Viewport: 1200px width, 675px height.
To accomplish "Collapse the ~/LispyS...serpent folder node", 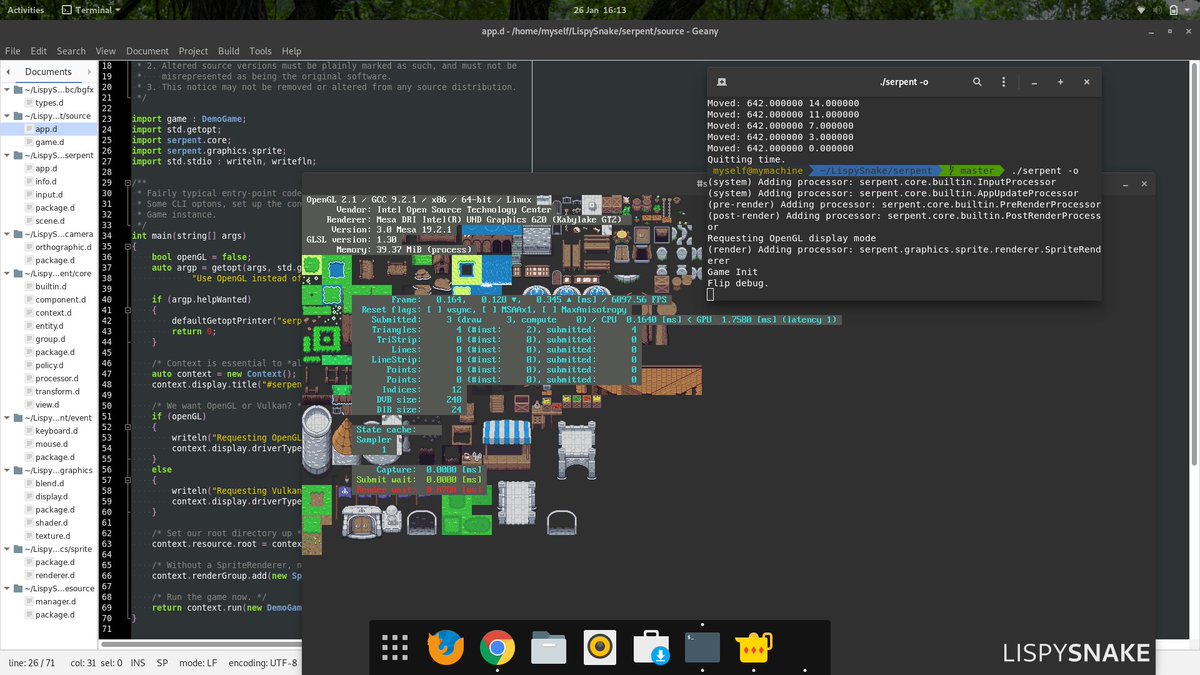I will coord(9,156).
